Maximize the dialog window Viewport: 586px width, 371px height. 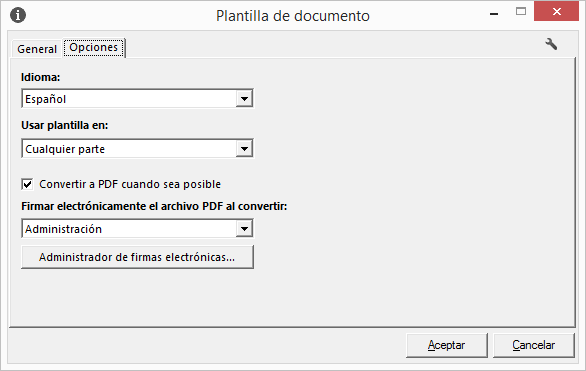point(521,12)
